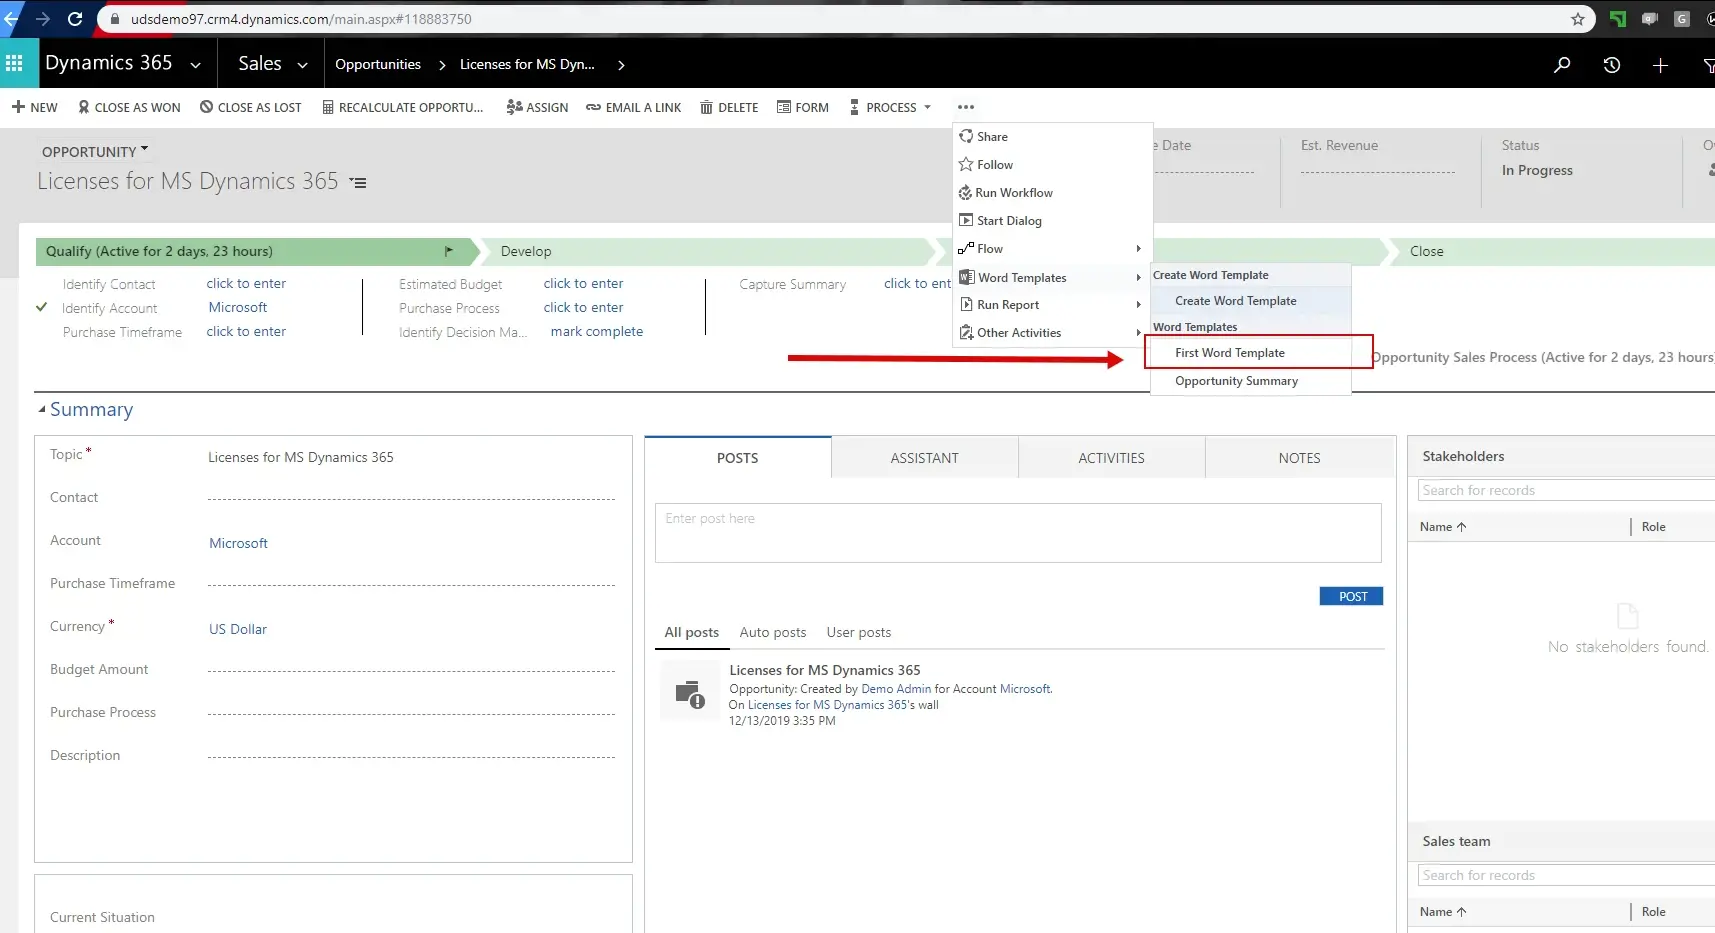
Task: Click the DELETE command
Action: 729,107
